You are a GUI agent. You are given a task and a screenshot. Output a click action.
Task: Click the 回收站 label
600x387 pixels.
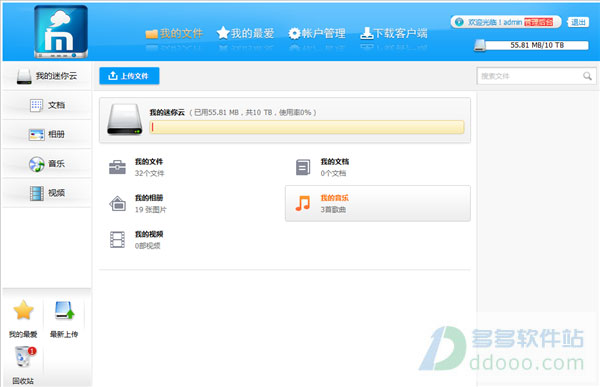click(x=23, y=381)
